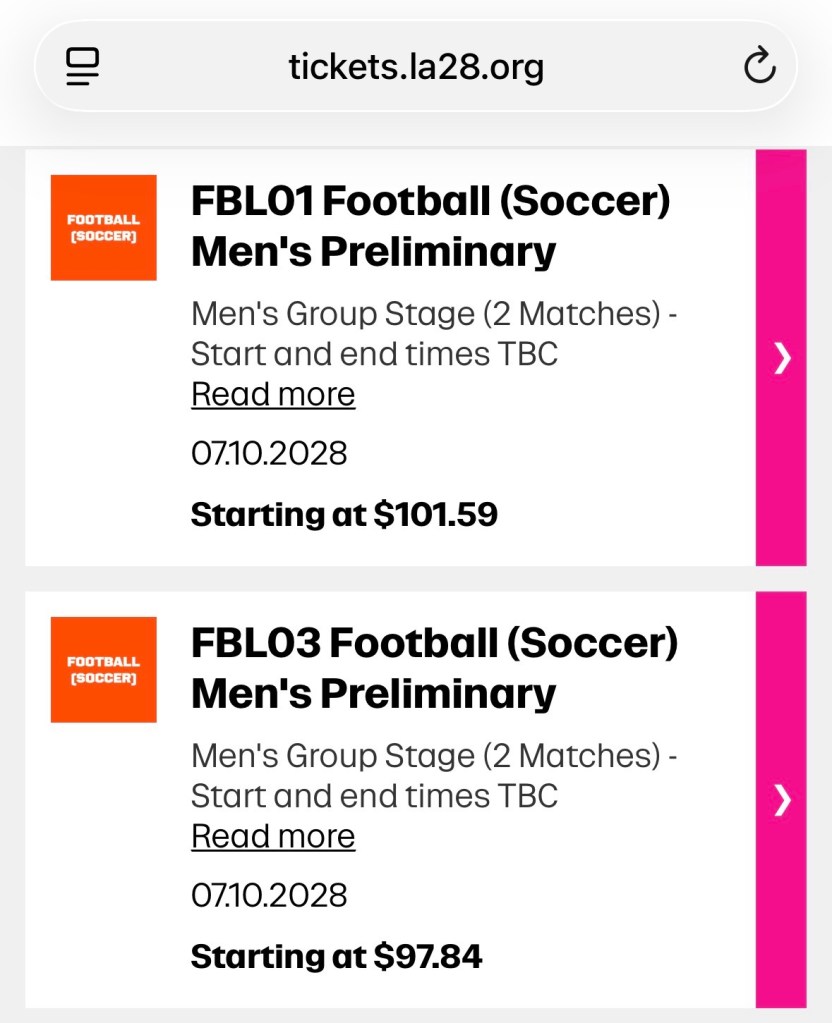Expand FBL03 description with Read more
The image size is (832, 1023).
click(273, 836)
